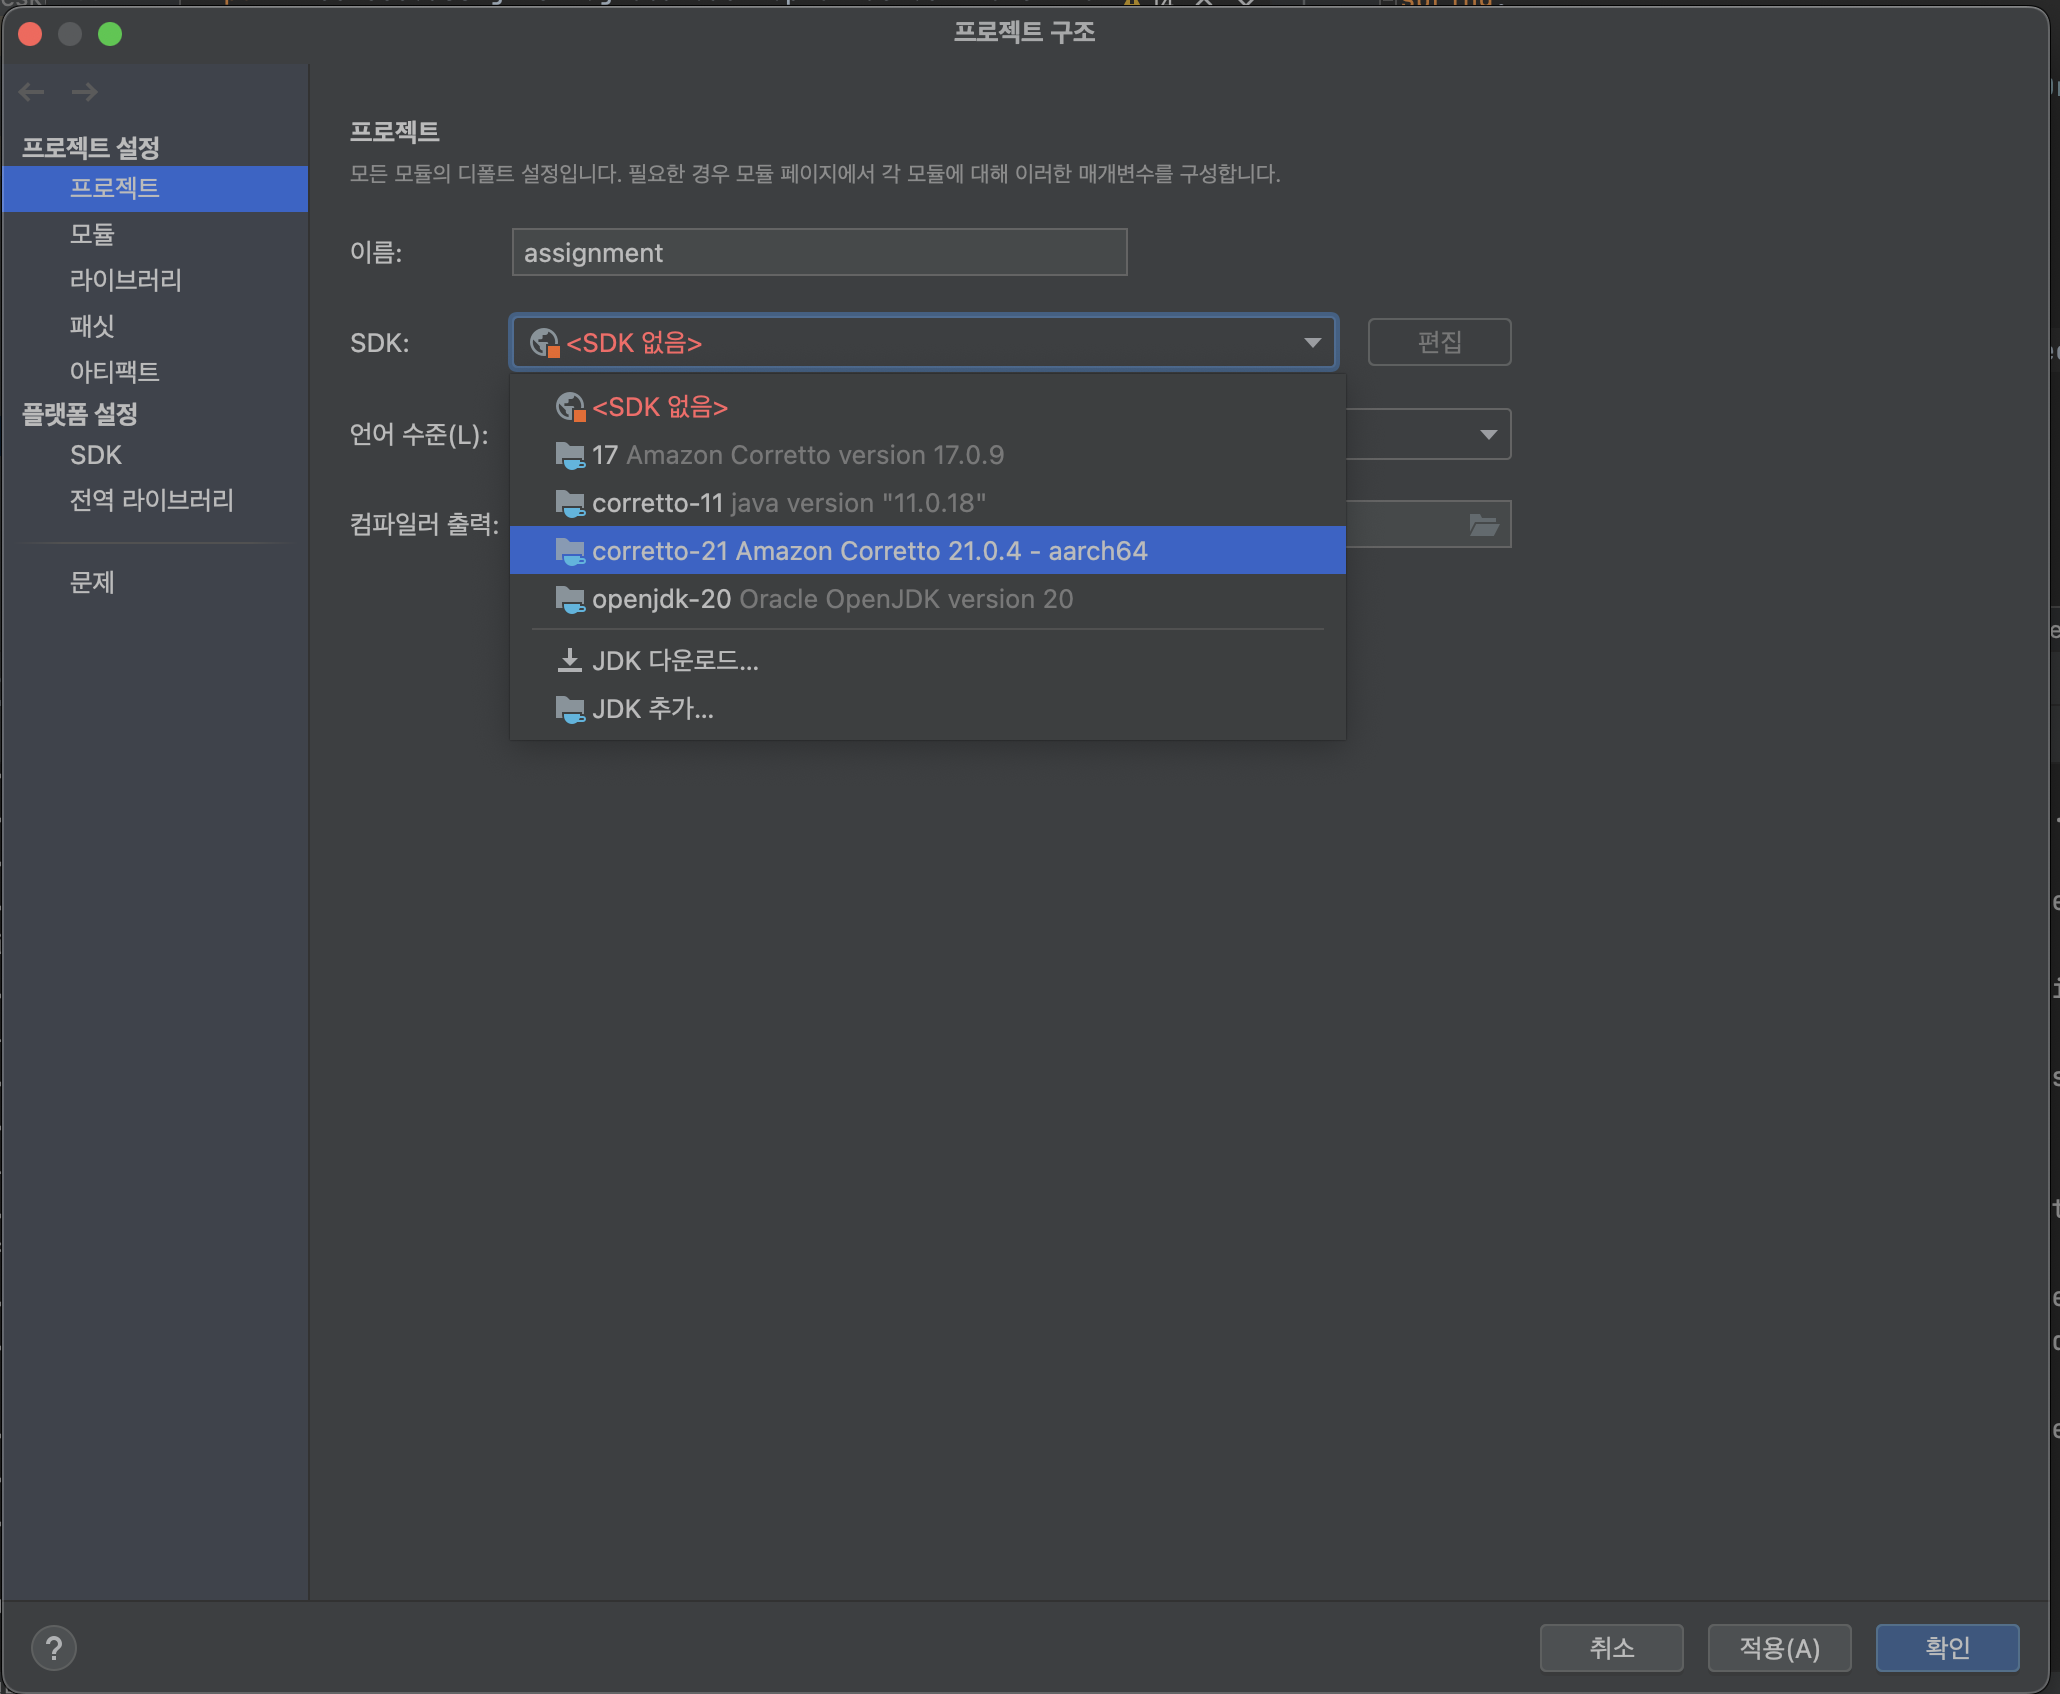Click the 이름 text field with assignment
The height and width of the screenshot is (1694, 2060).
818,253
